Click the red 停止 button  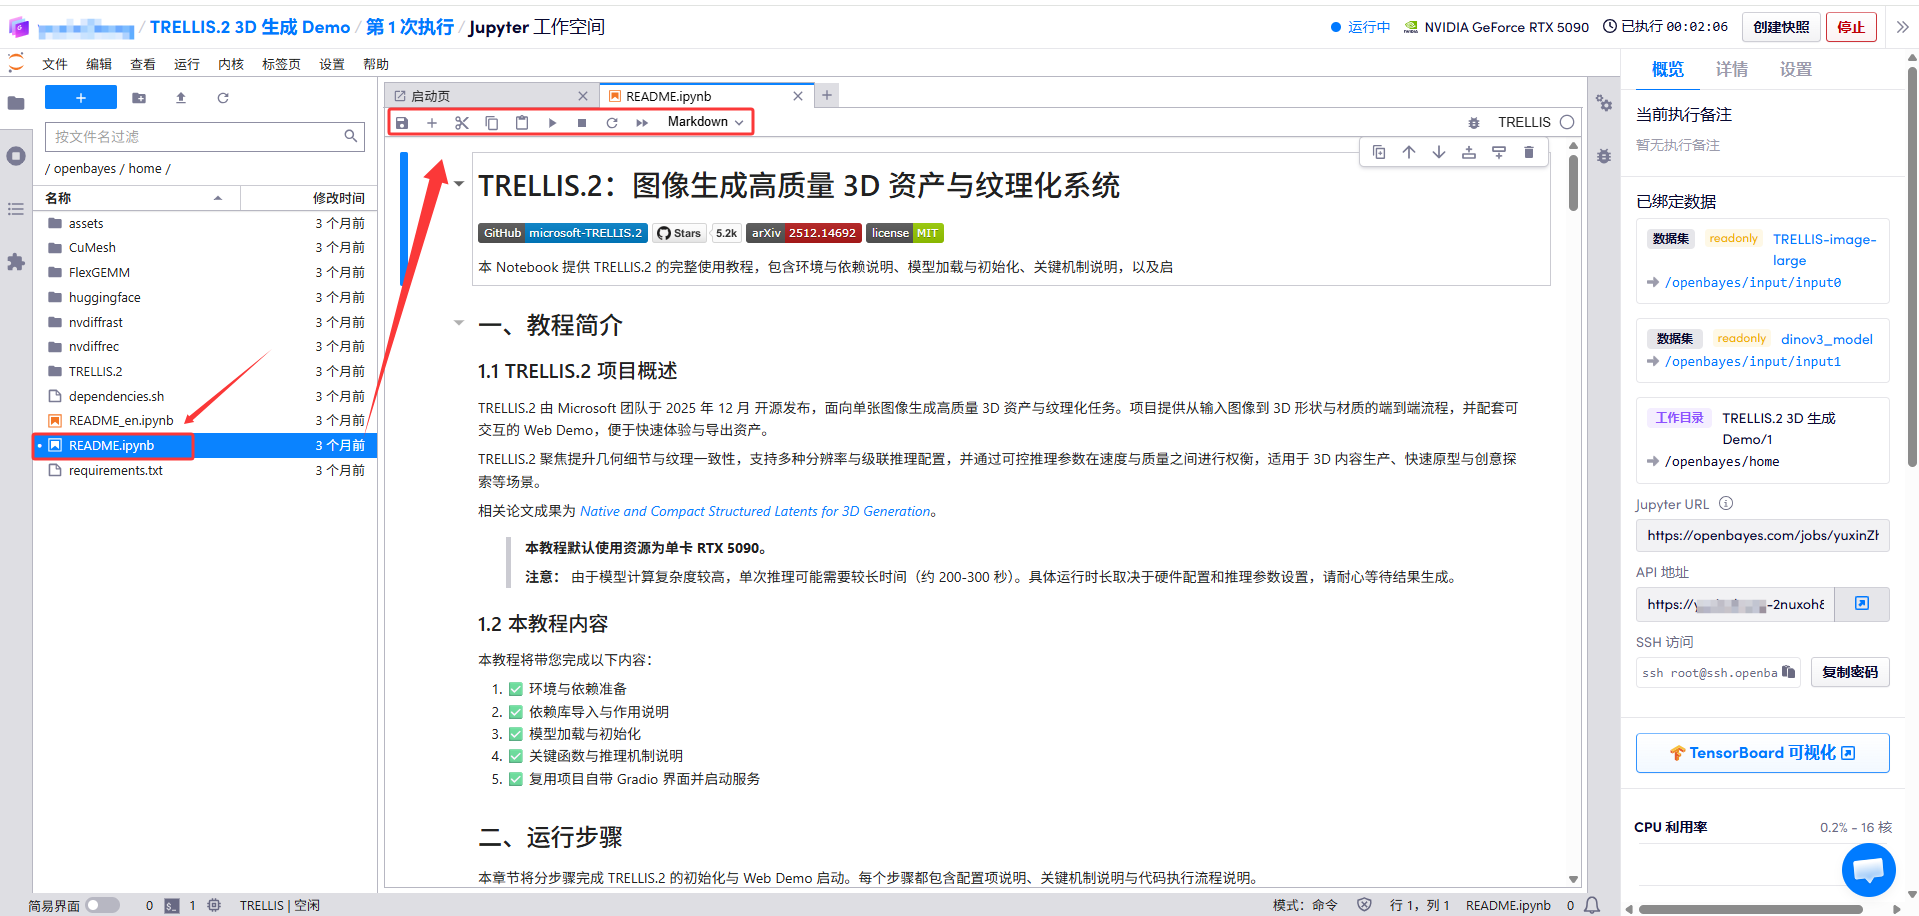pos(1851,27)
